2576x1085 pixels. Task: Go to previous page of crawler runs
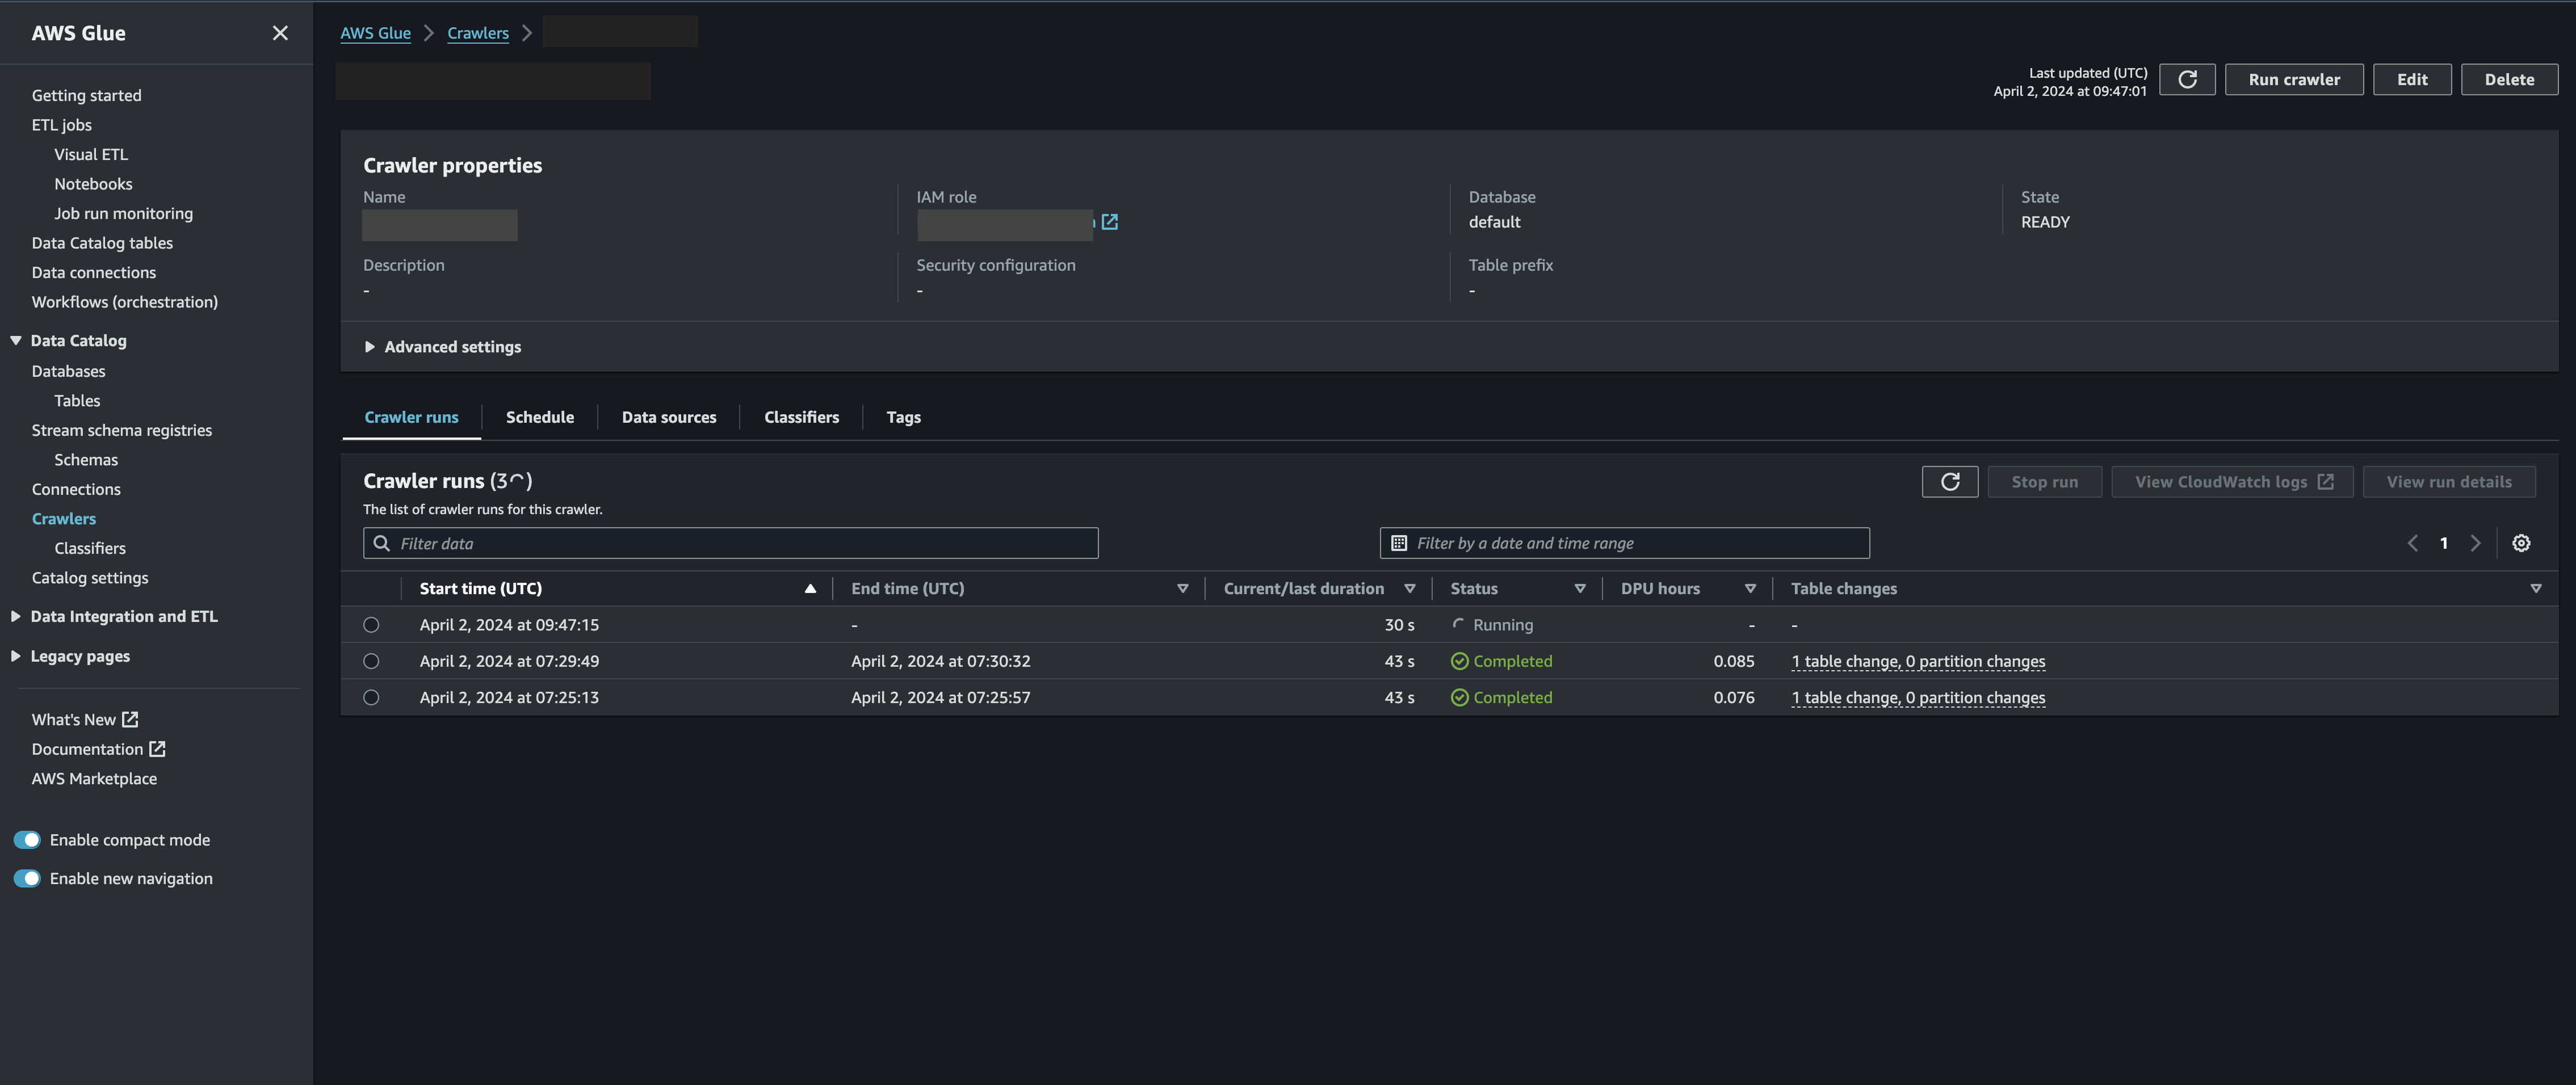[x=2412, y=543]
